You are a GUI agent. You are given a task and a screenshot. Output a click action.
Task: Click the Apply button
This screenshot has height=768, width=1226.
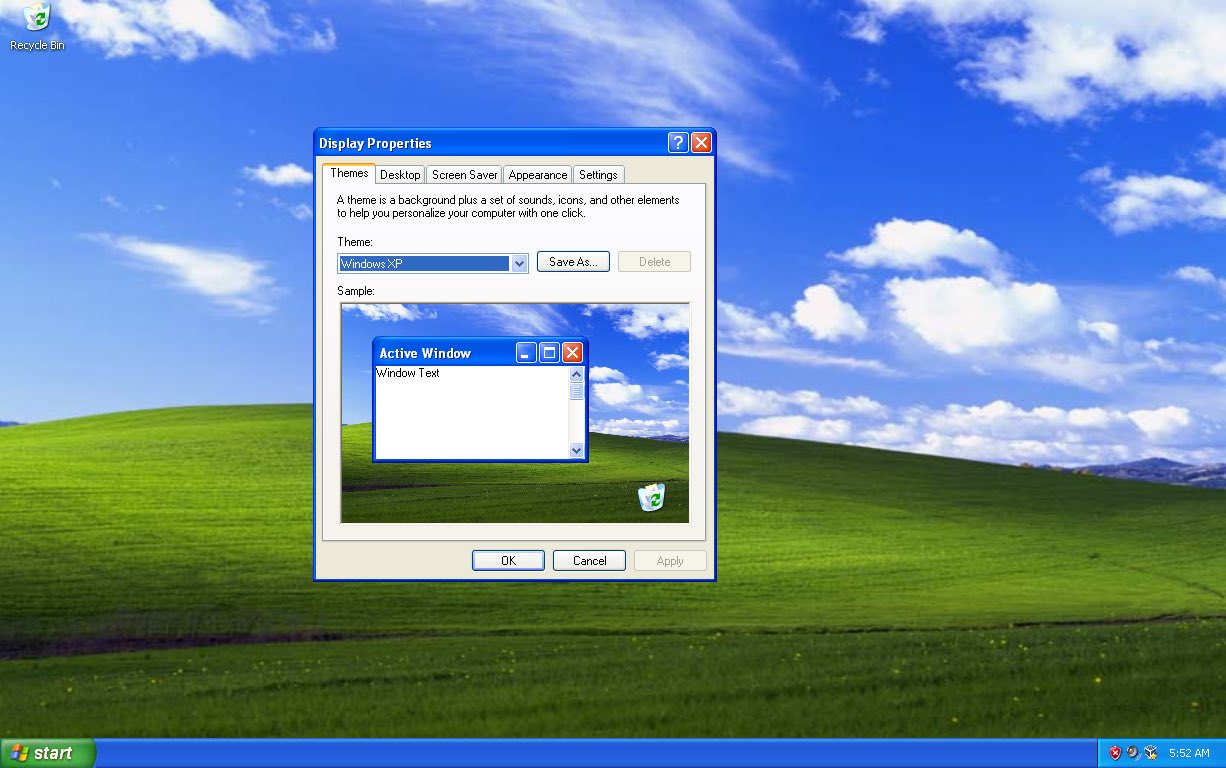pyautogui.click(x=669, y=560)
